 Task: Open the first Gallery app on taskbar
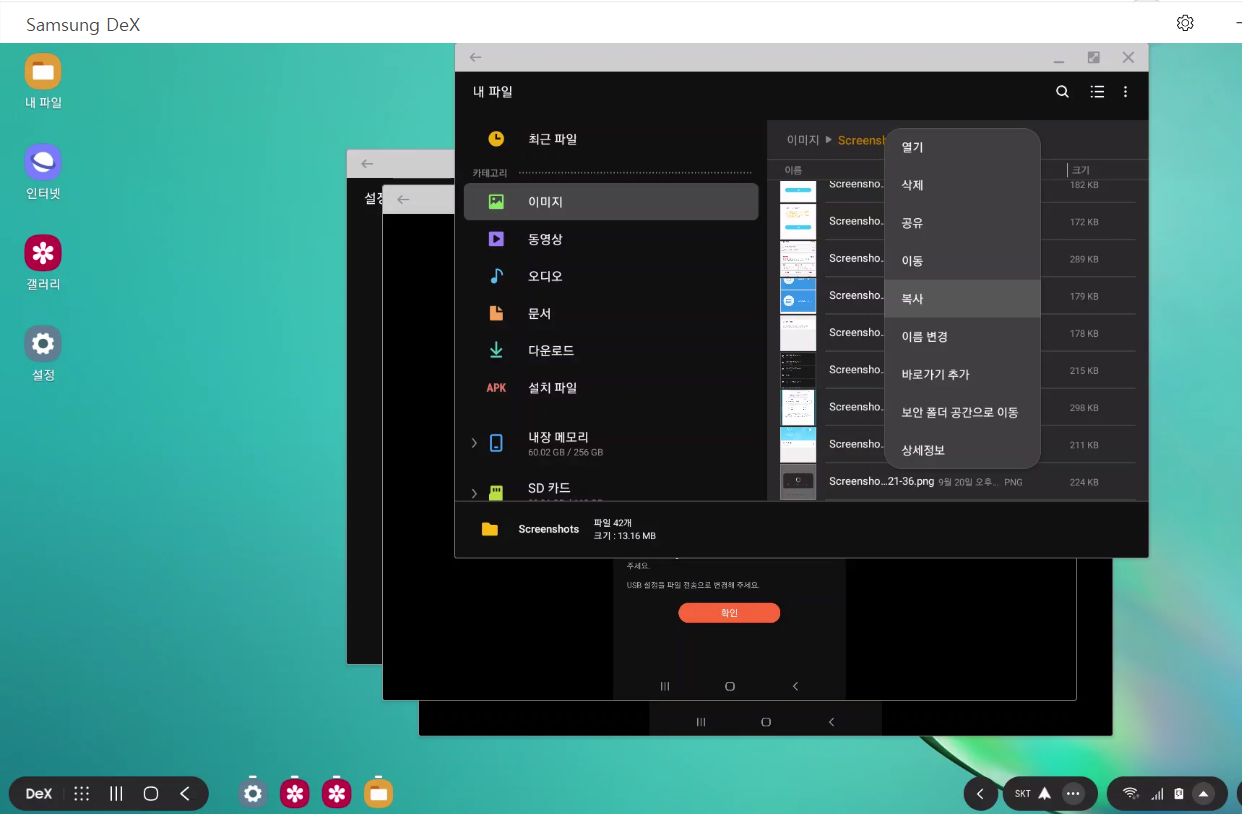(x=294, y=793)
